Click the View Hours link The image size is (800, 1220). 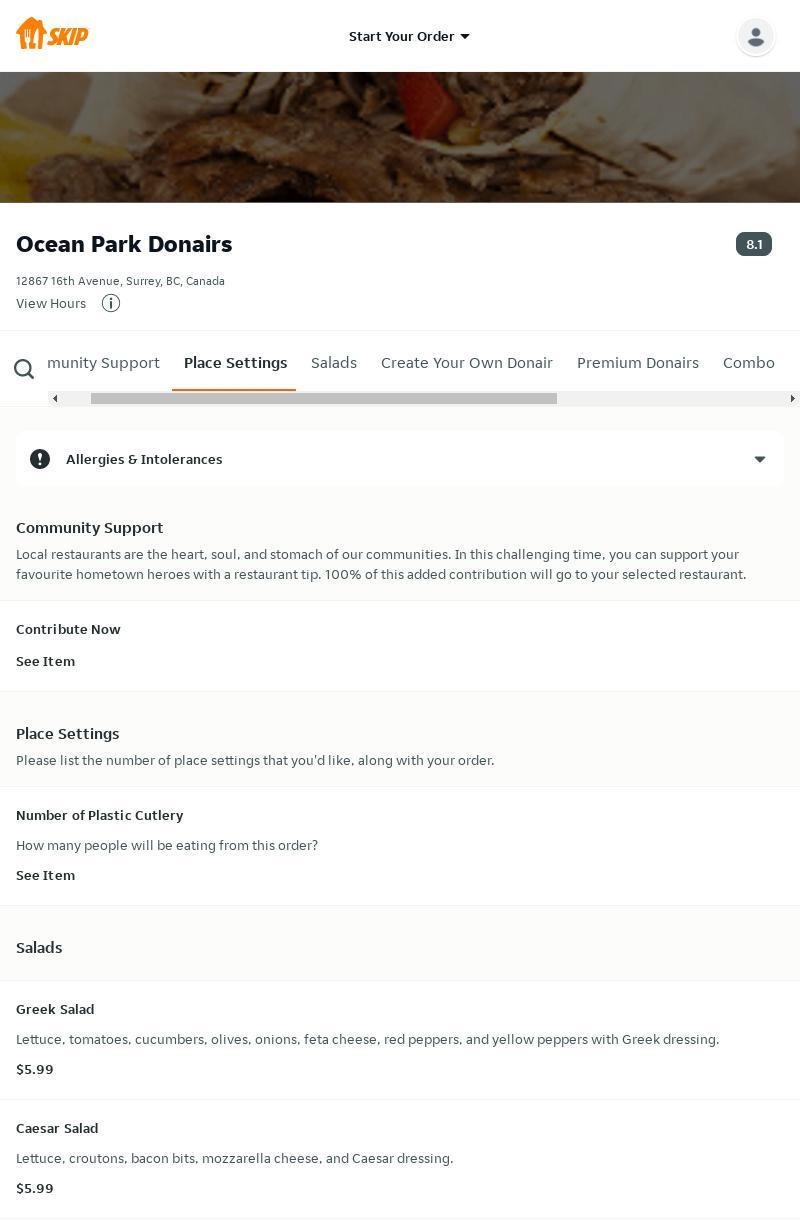[x=51, y=303]
